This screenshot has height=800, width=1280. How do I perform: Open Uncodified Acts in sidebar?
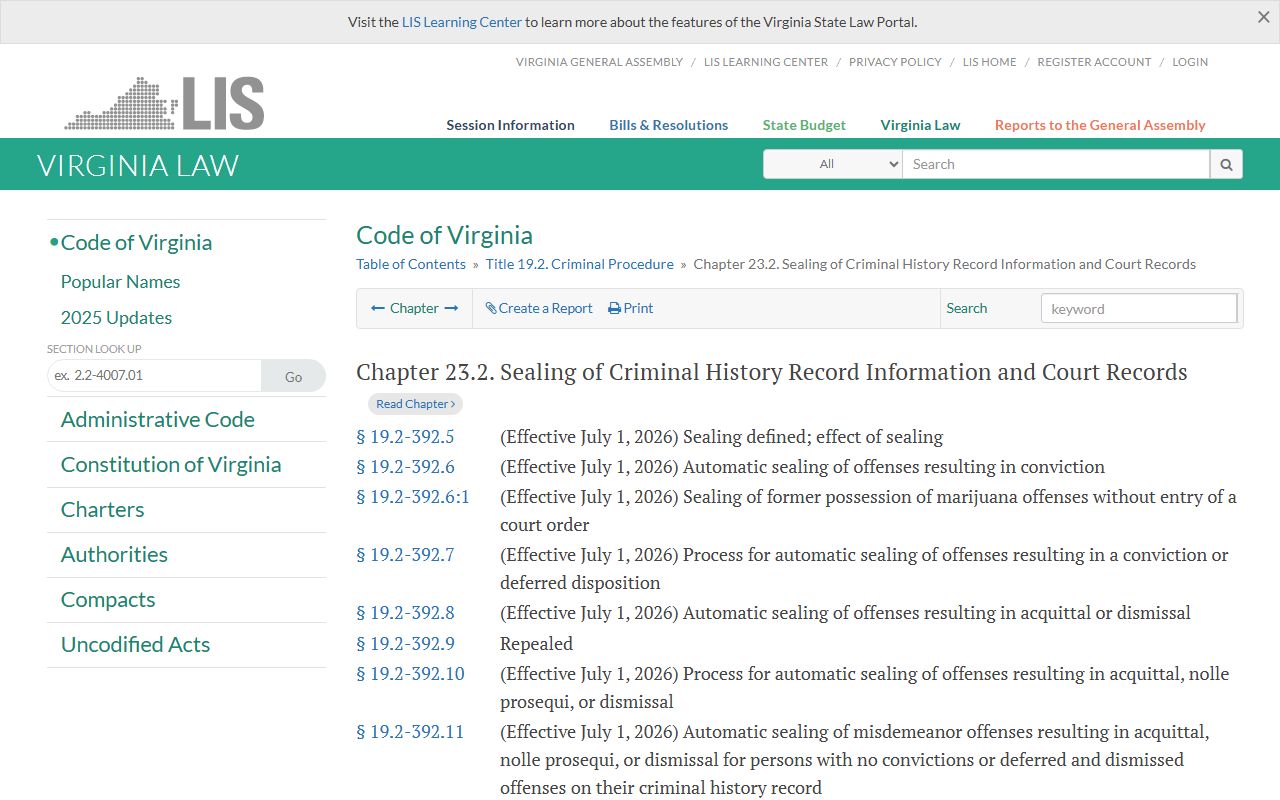pos(135,645)
